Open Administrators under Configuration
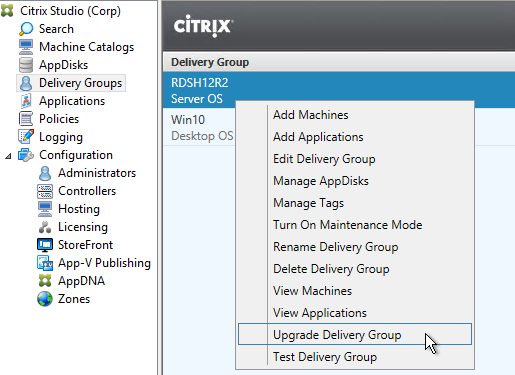Image resolution: width=515 pixels, height=375 pixels. coord(97,173)
